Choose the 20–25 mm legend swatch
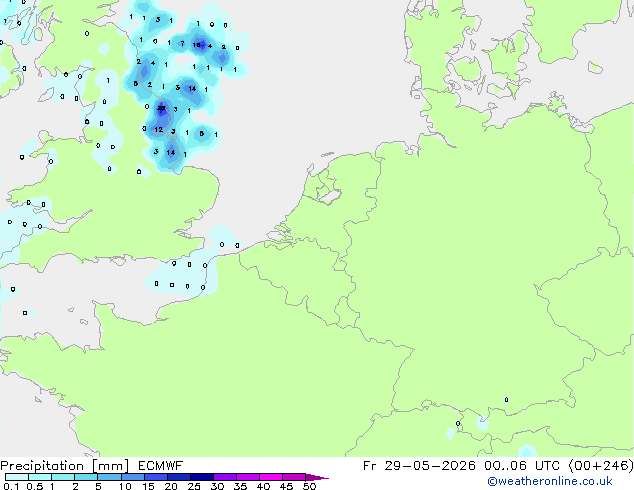This screenshot has width=634, height=490. 179,477
